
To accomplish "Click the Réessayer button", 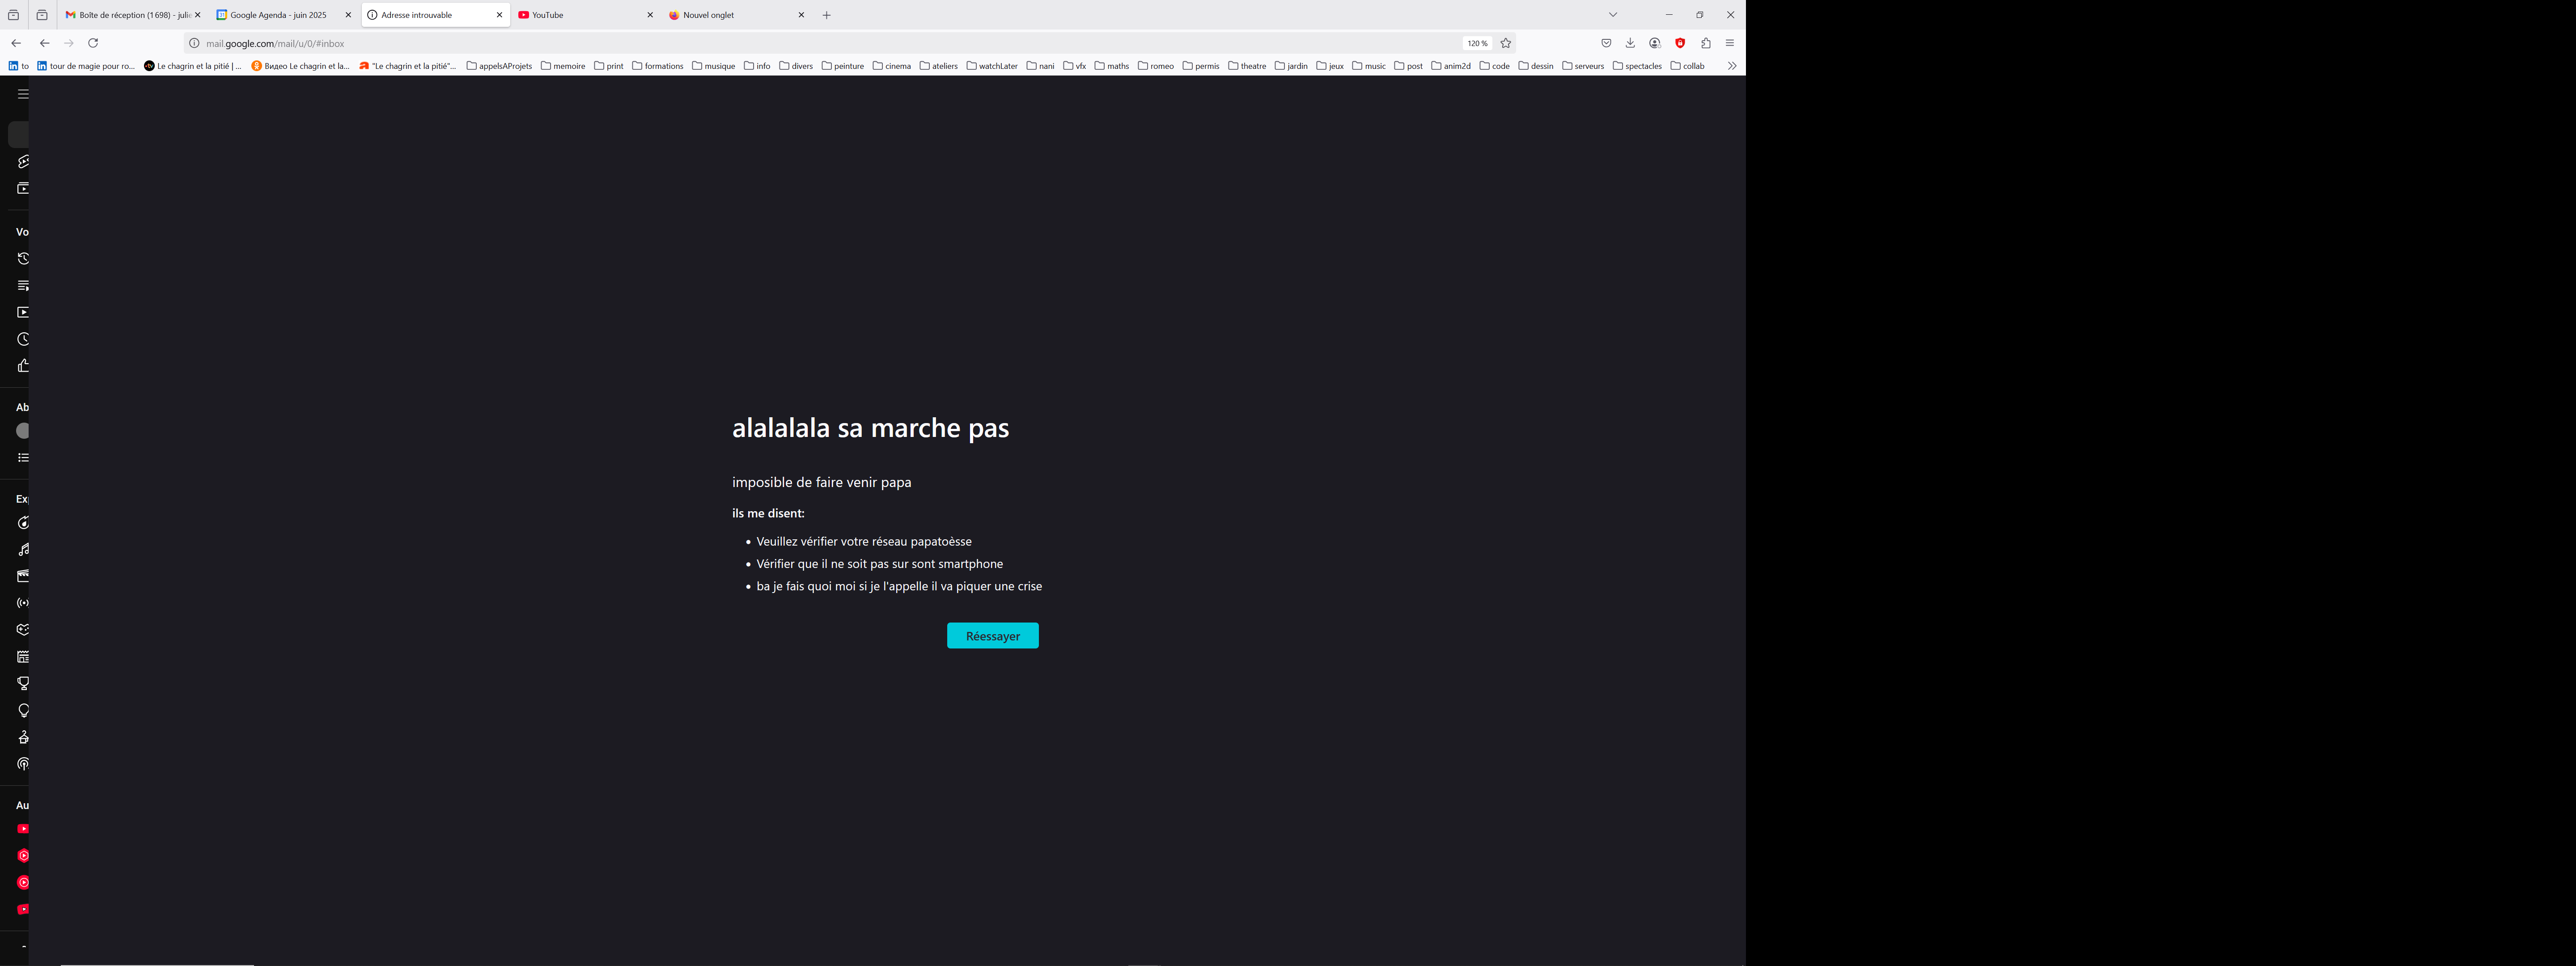I will (x=992, y=636).
